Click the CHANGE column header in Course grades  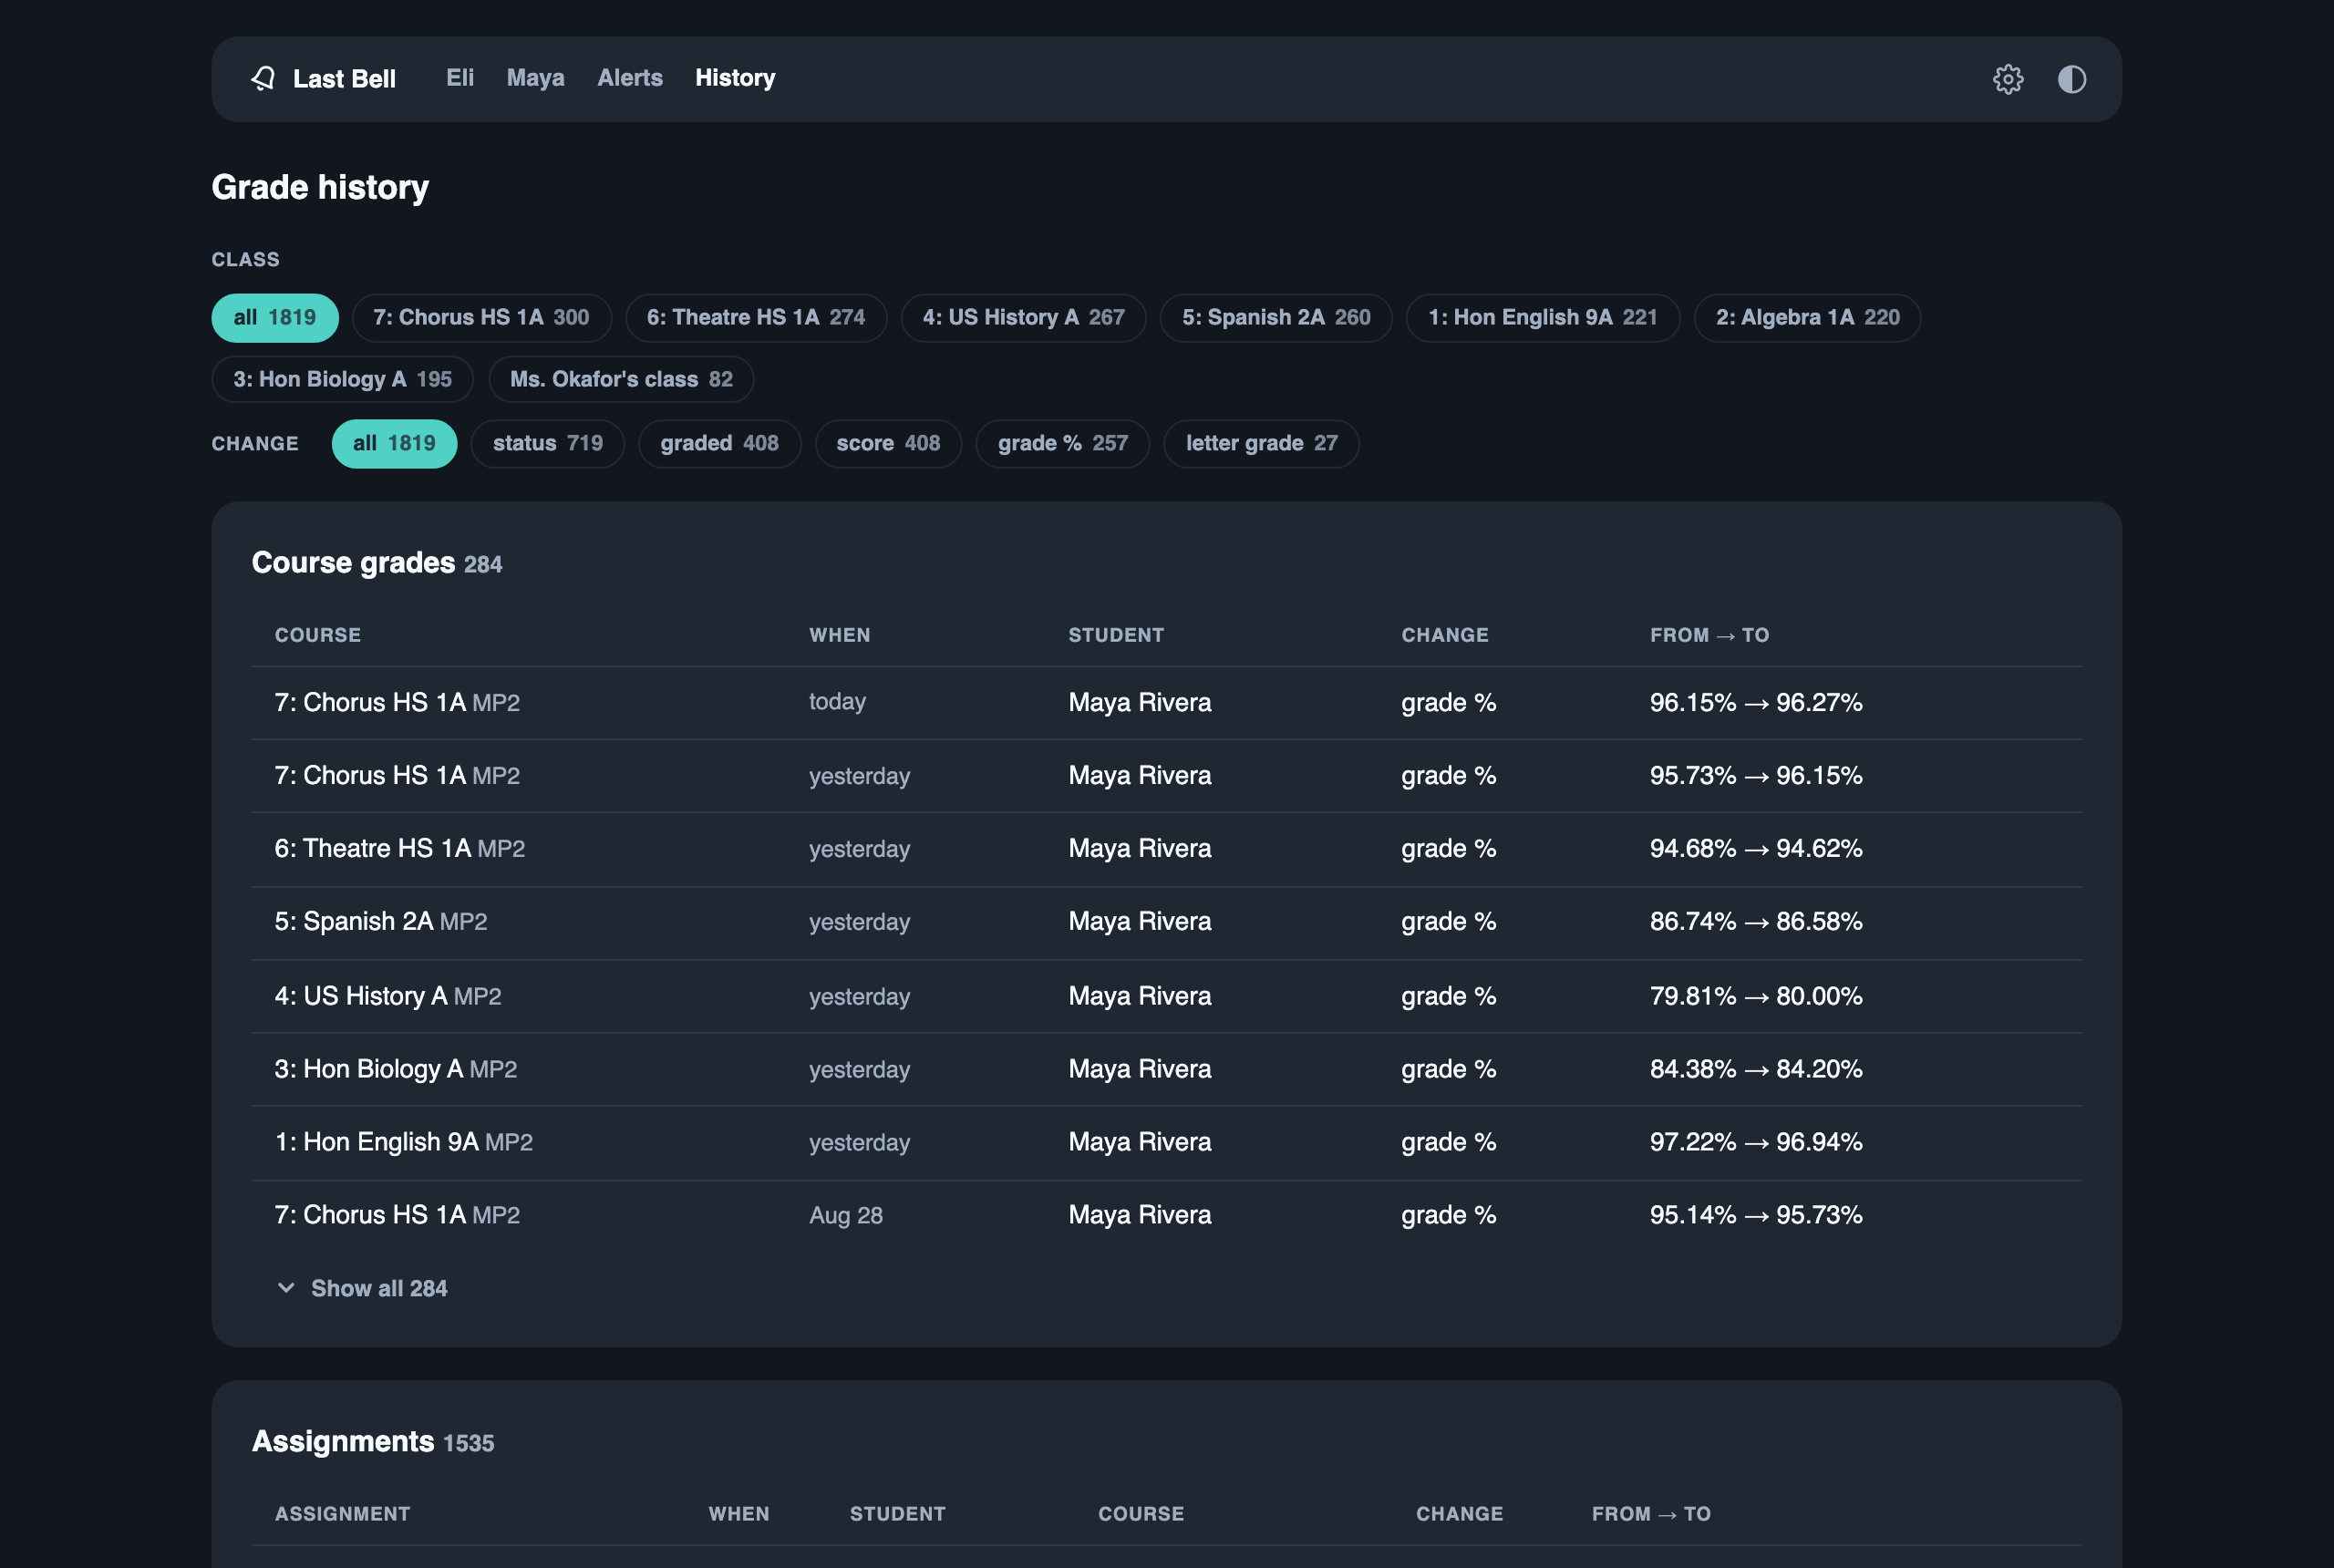(x=1445, y=635)
